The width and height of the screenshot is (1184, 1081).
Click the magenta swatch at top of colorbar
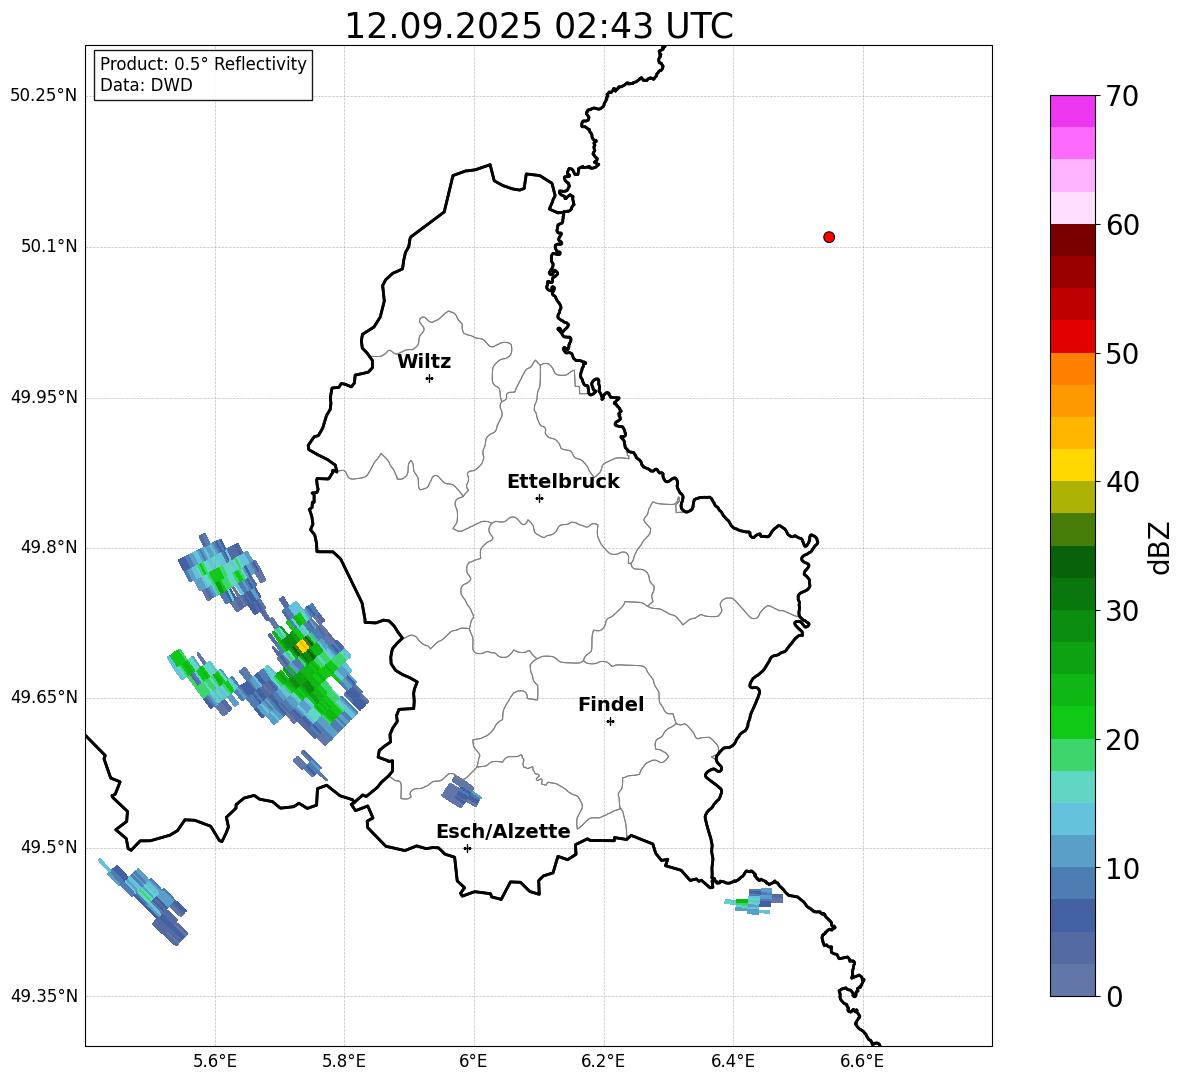(1072, 111)
